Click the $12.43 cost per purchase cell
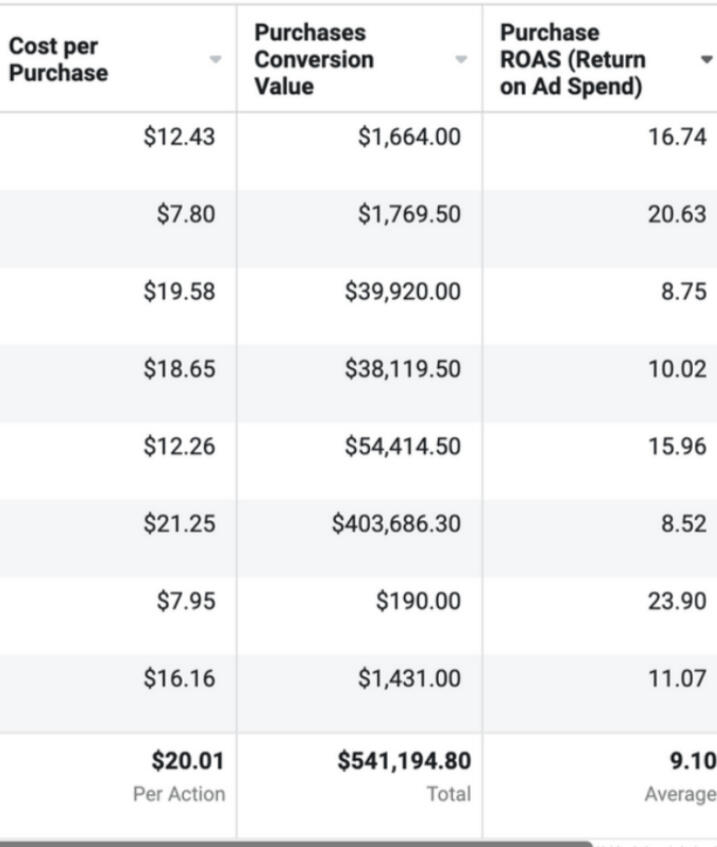 coord(179,137)
